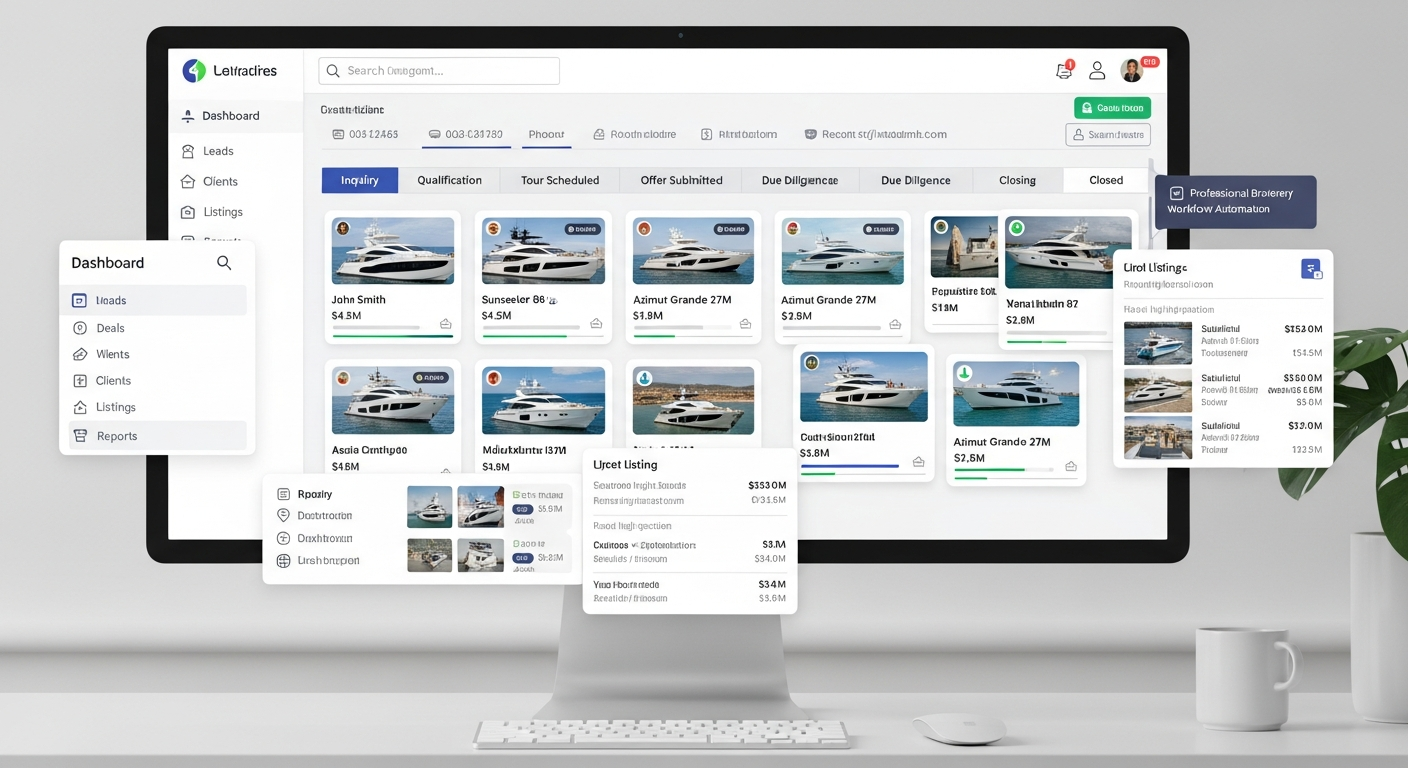Screen dimensions: 1408x768
Task: Select the Tour Scheduled tab
Action: [x=560, y=180]
